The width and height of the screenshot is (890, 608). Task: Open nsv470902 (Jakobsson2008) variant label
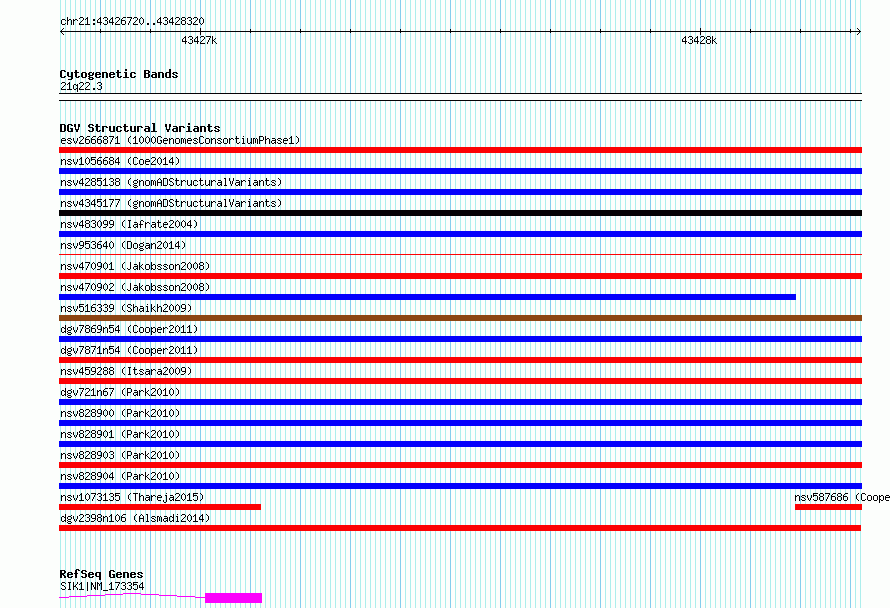coord(135,287)
